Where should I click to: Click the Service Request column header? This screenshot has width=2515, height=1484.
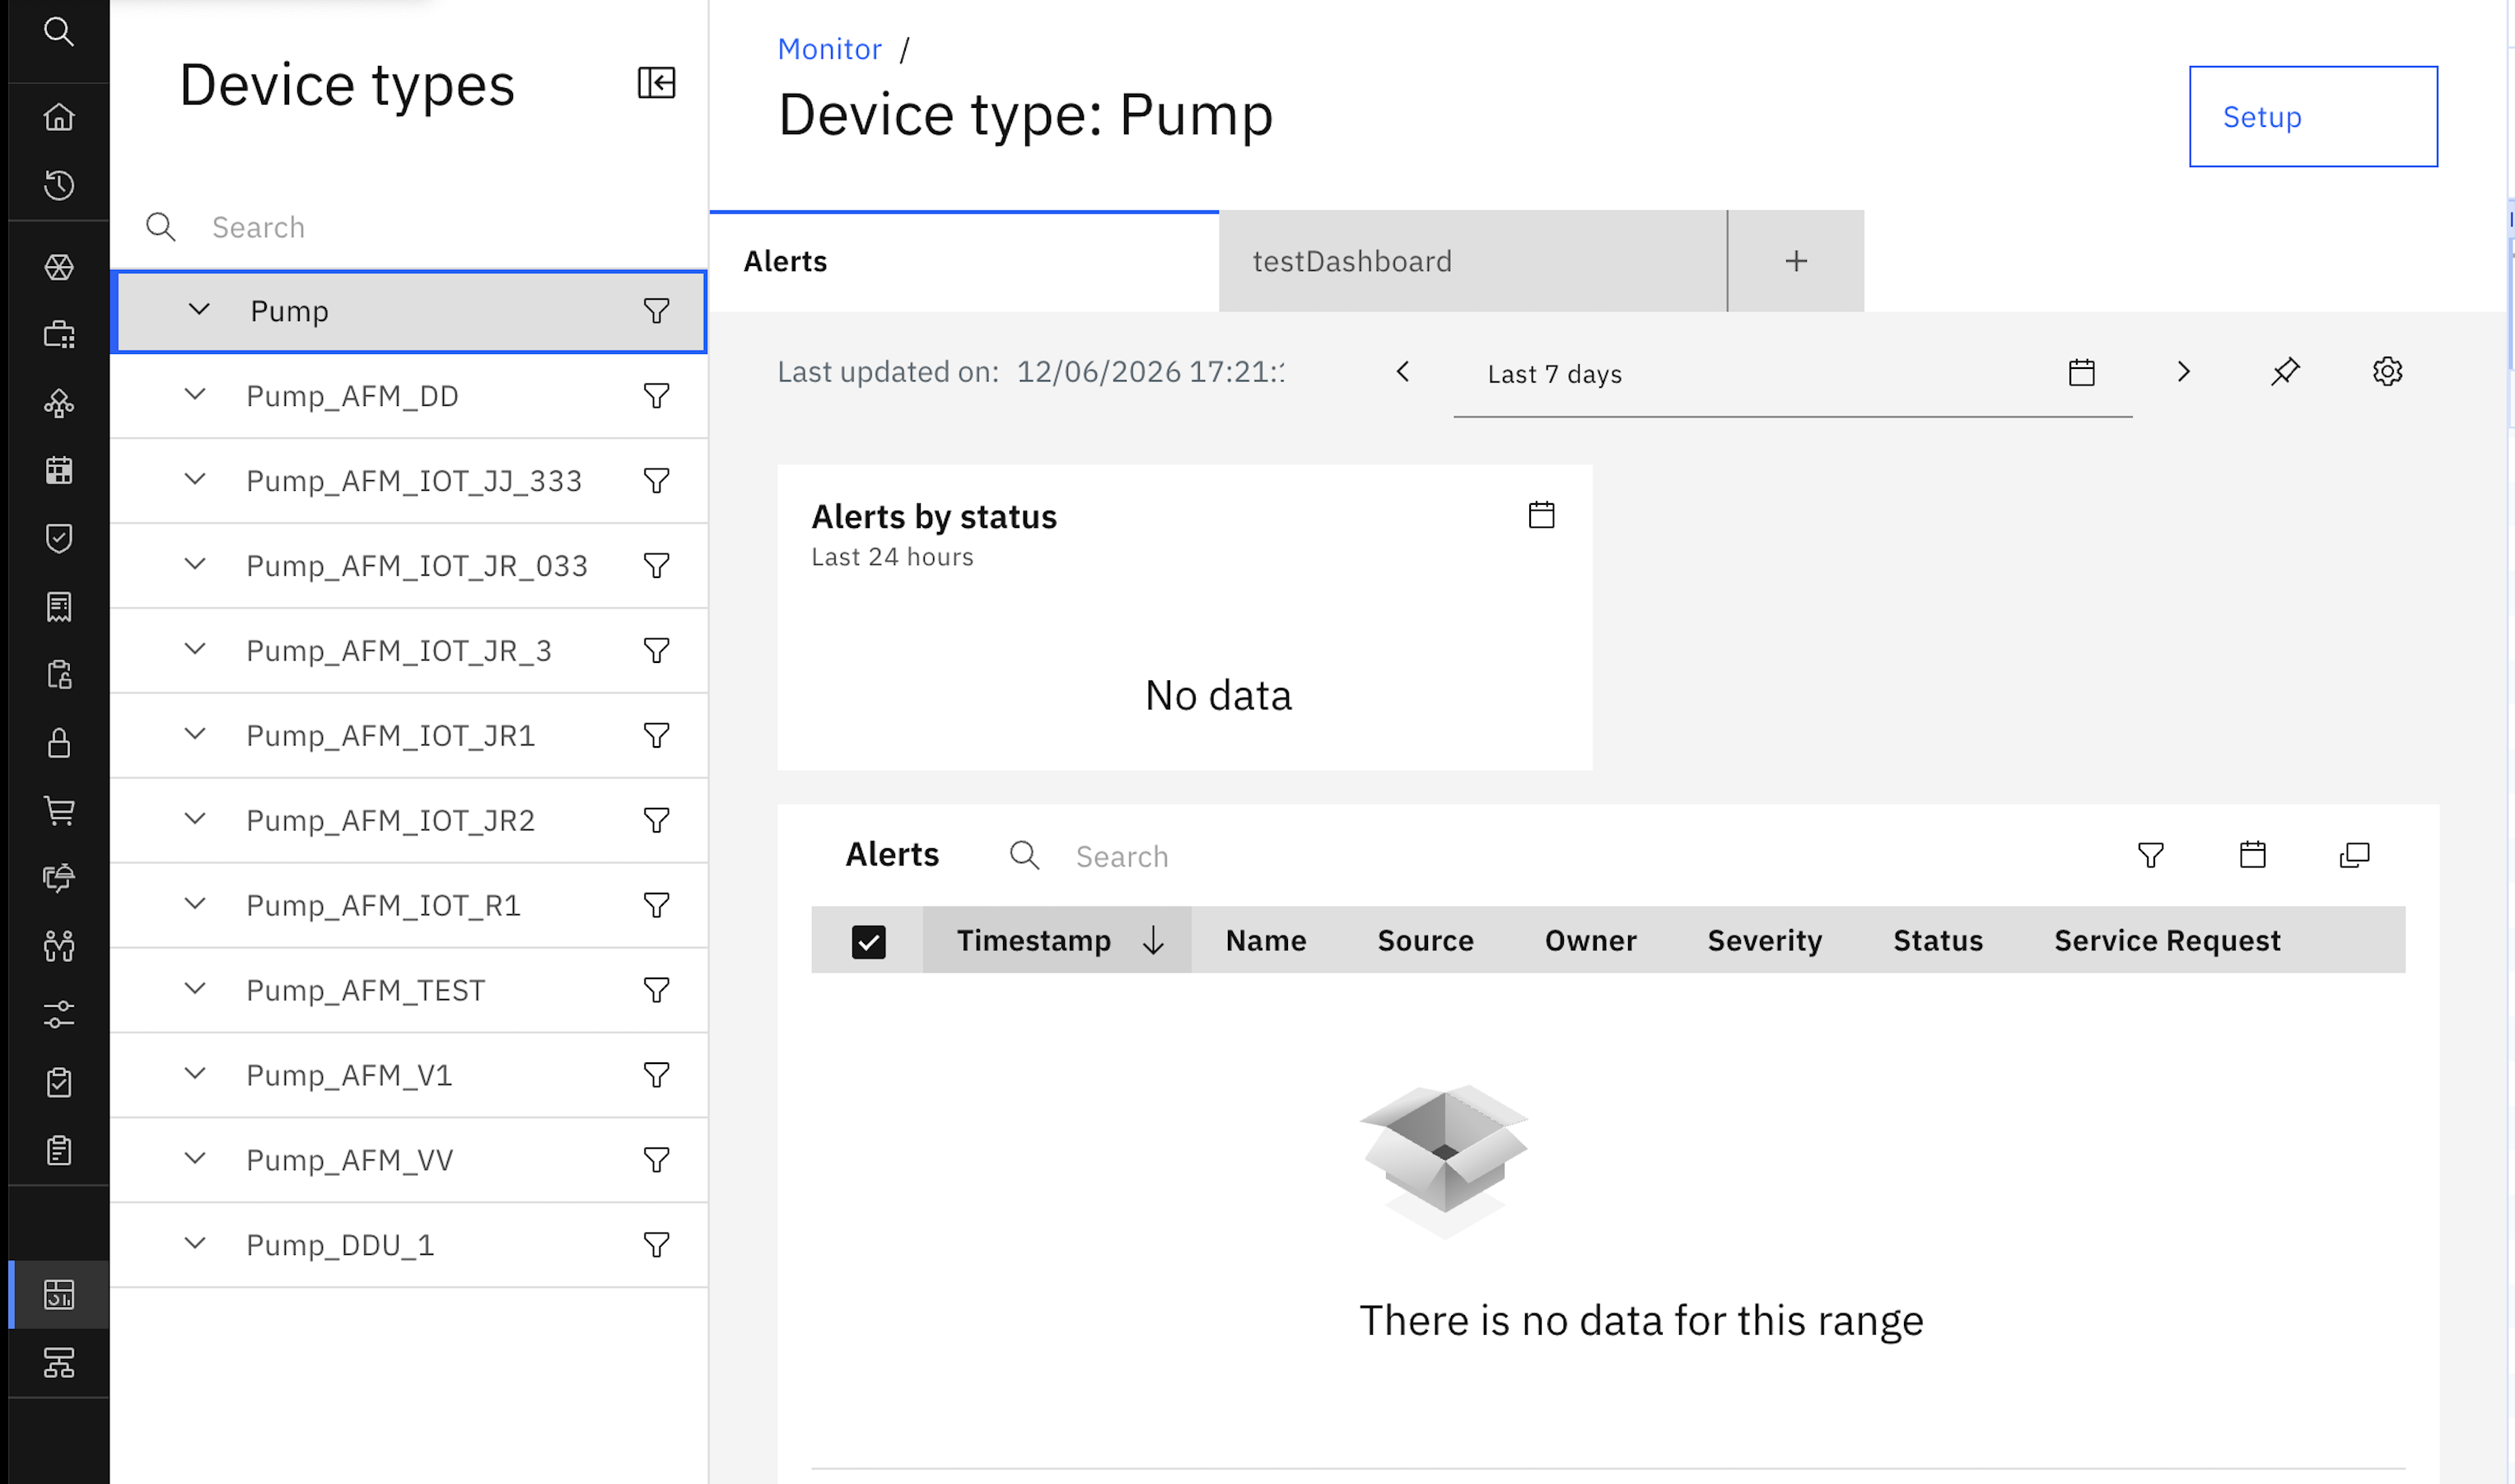tap(2167, 941)
